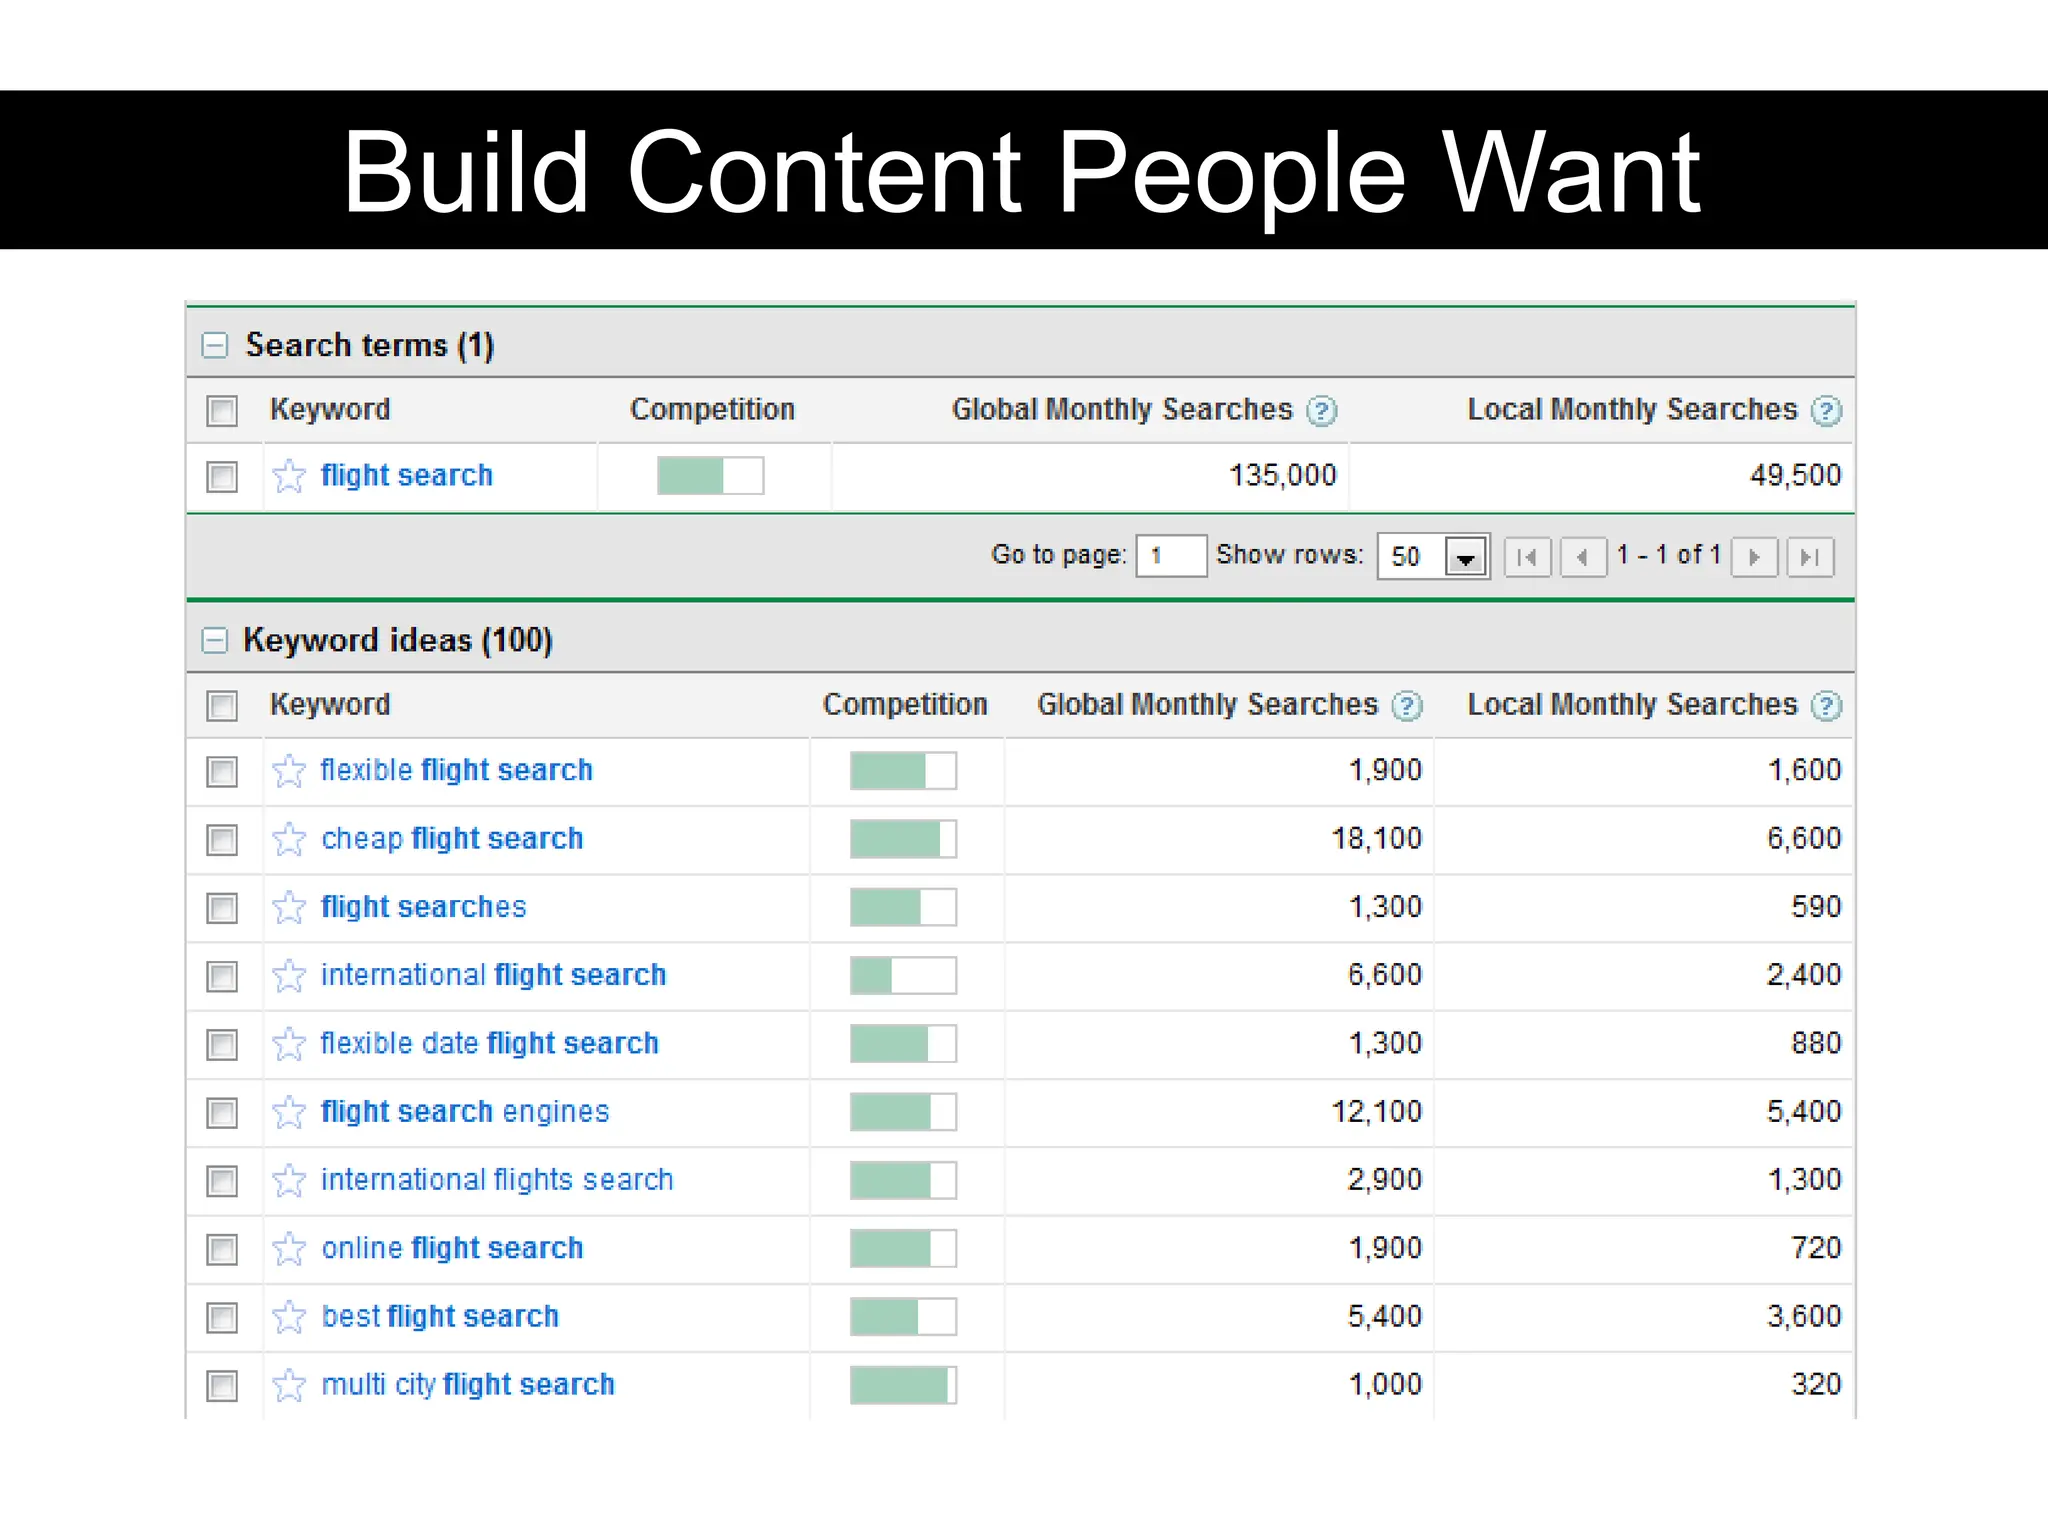Click the 18,100 global searches cell
This screenshot has width=2048, height=1536.
tap(1376, 839)
